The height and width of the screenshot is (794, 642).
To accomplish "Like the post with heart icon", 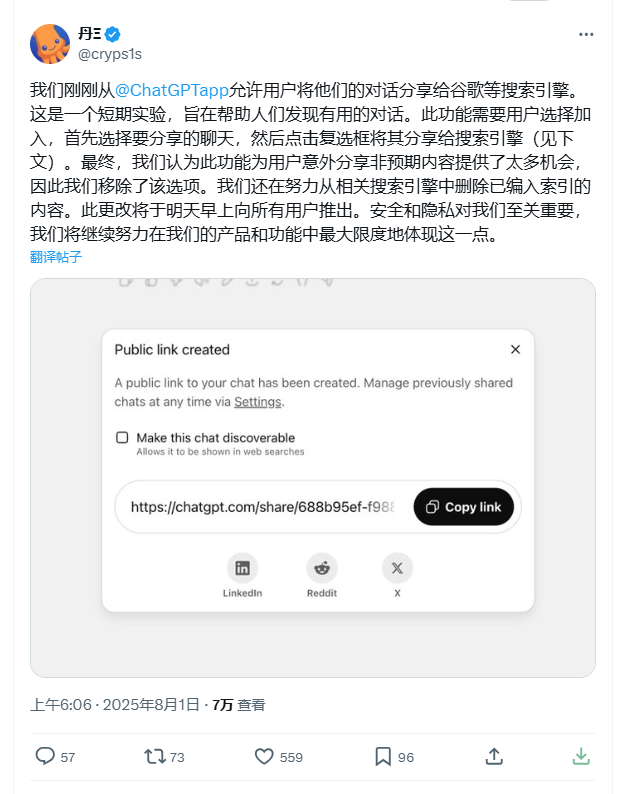I will pyautogui.click(x=264, y=757).
